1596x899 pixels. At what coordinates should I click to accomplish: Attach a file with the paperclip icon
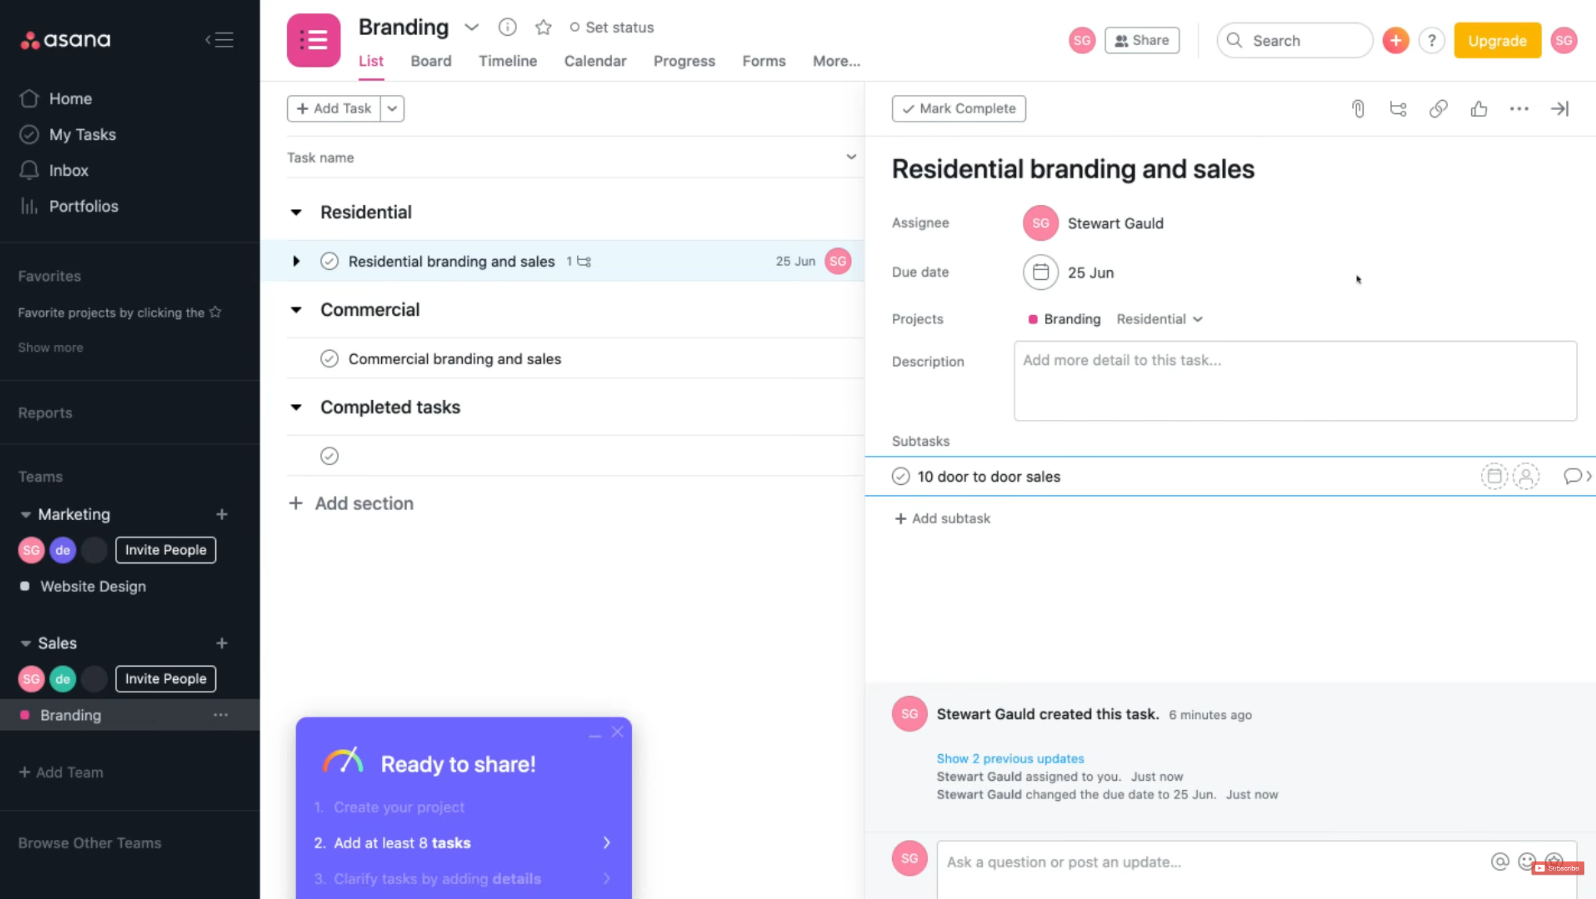click(x=1357, y=108)
